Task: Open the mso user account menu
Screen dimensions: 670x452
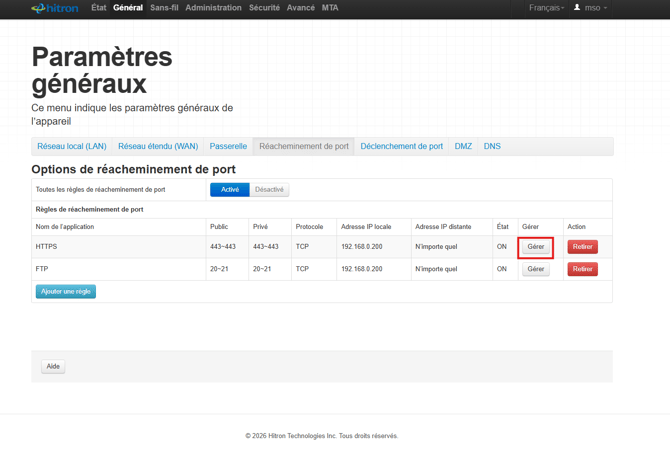Action: point(590,8)
